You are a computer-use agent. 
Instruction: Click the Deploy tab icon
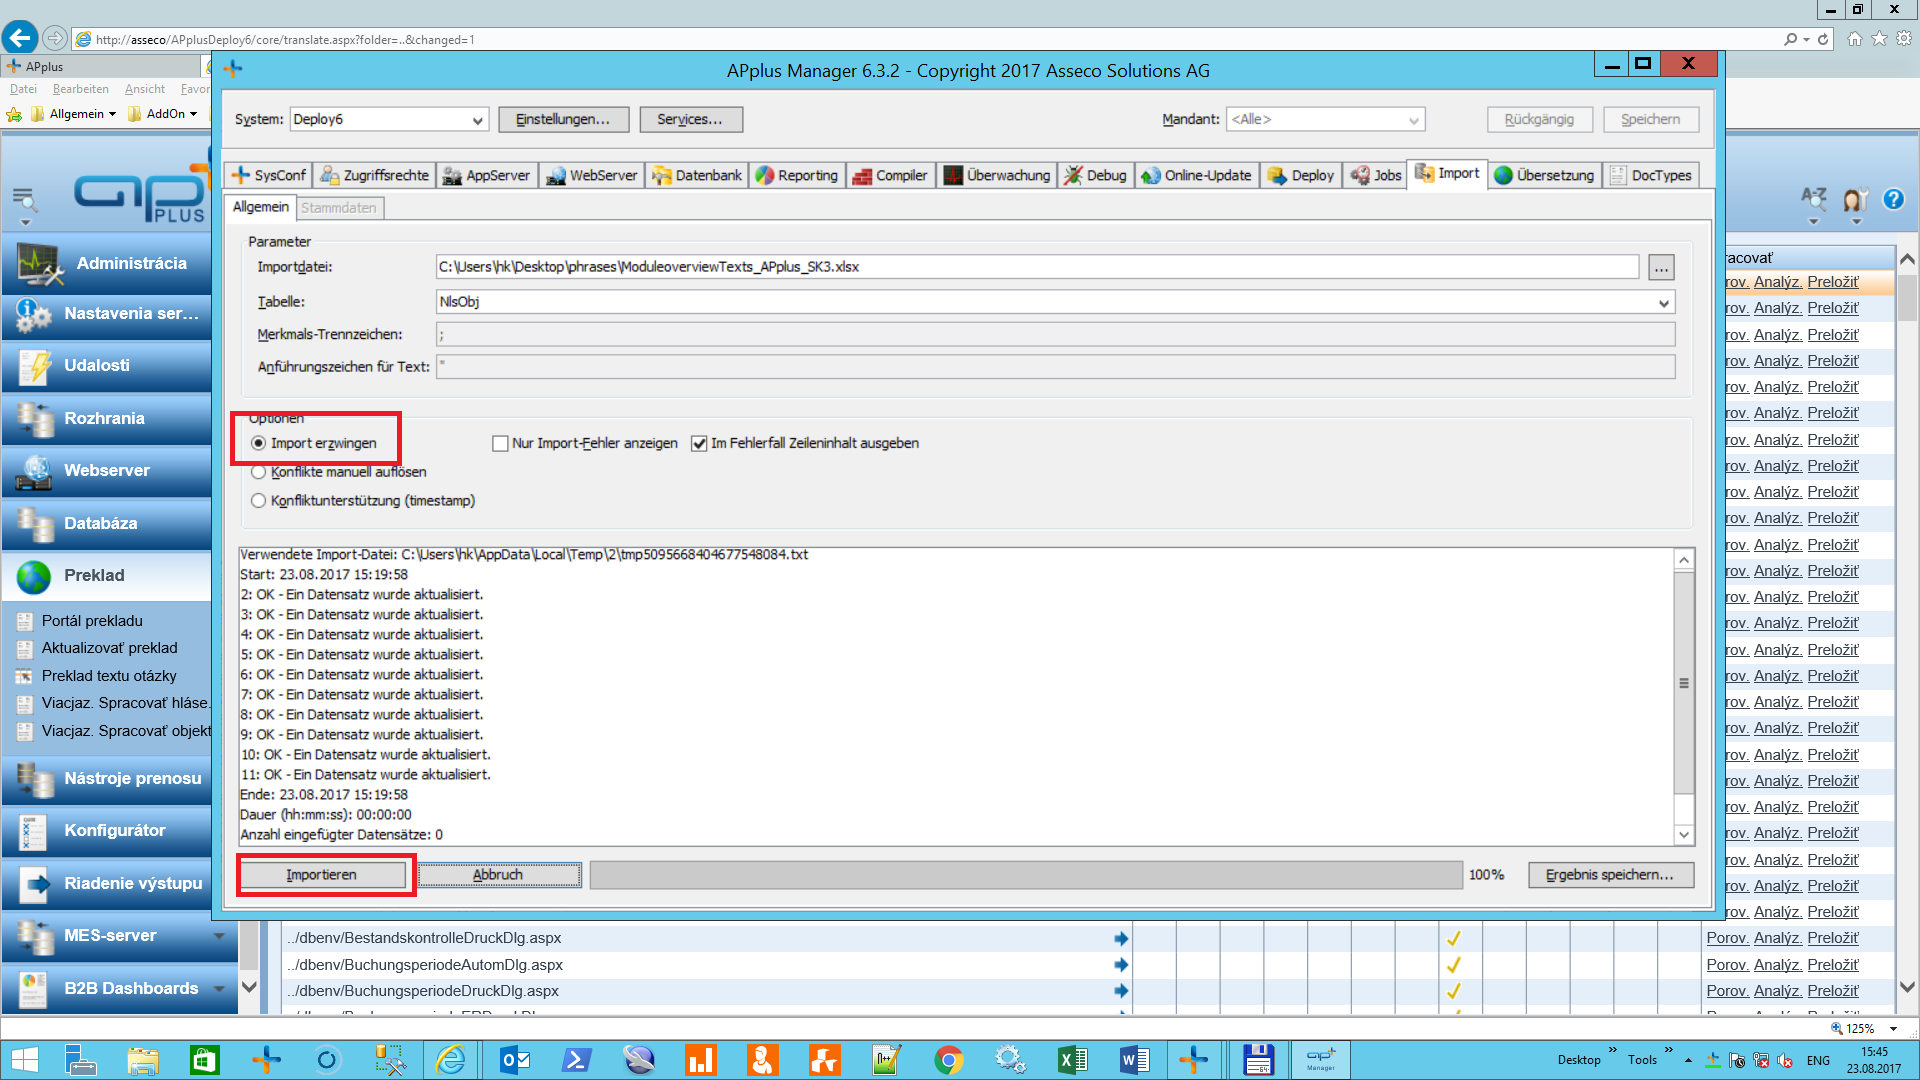pos(1277,176)
